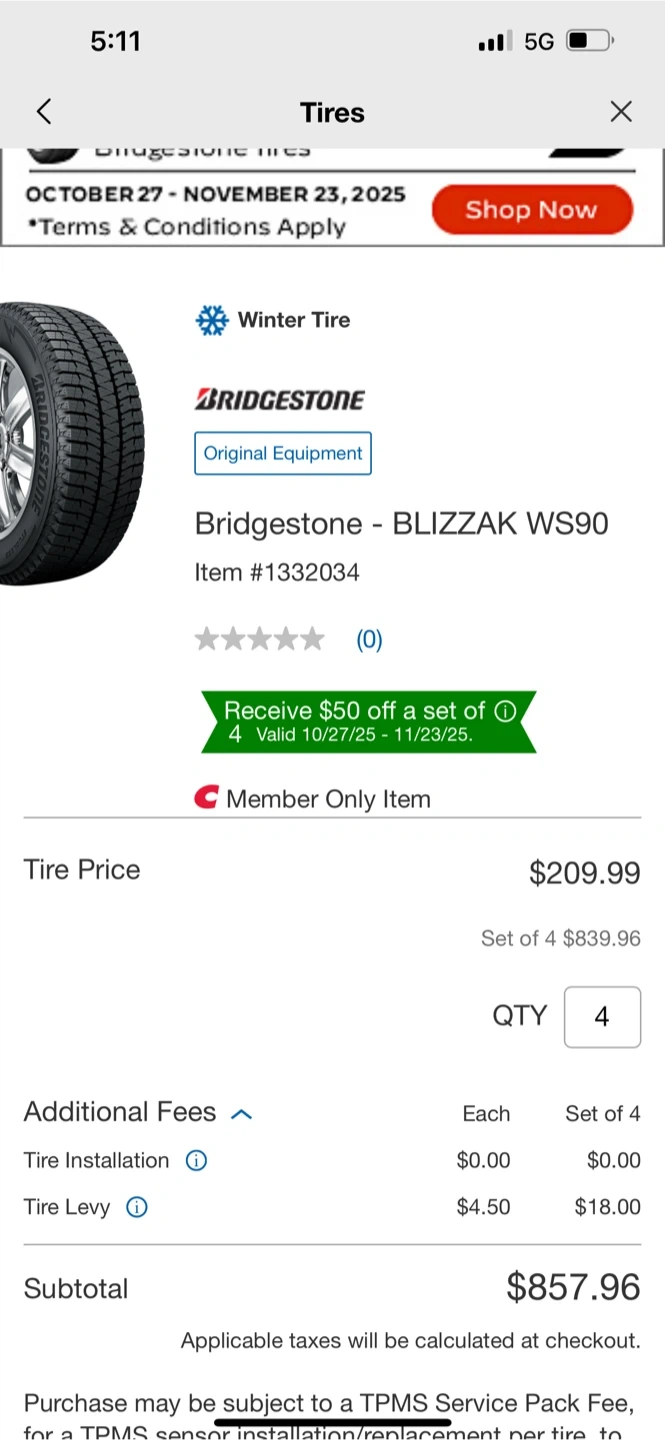This screenshot has width=665, height=1440.
Task: Tap the Bridgestone - BLIZZAK WS90 title
Action: point(401,524)
